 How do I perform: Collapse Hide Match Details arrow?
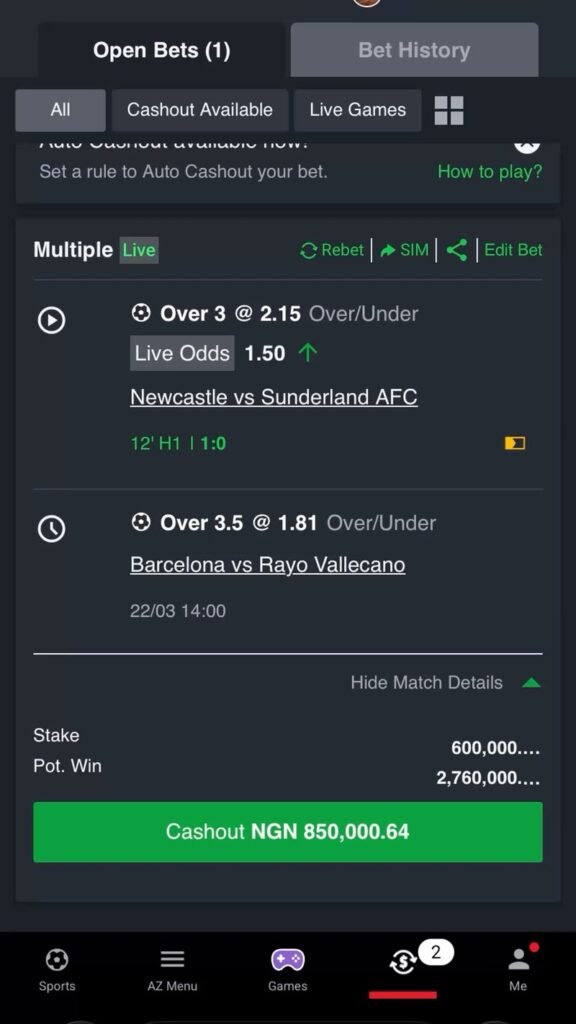(532, 683)
